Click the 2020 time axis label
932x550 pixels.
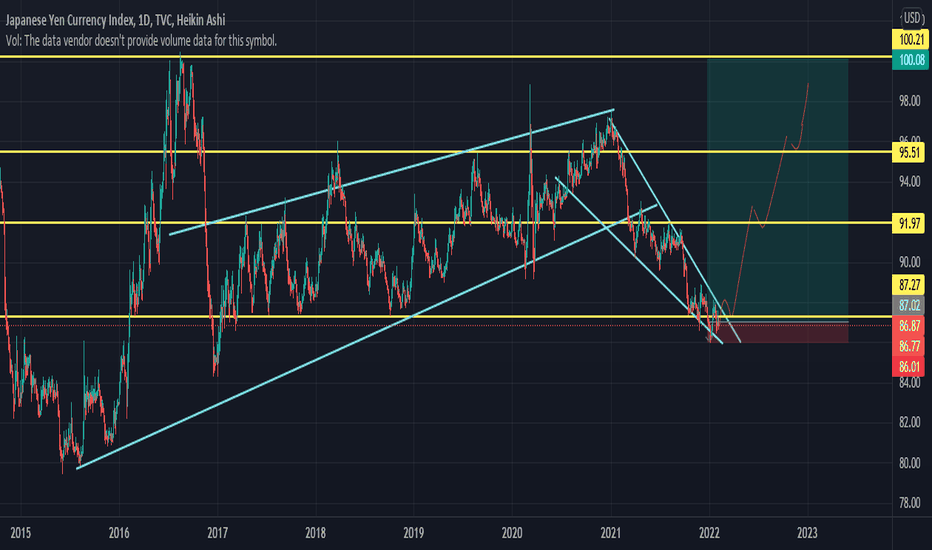coord(512,533)
